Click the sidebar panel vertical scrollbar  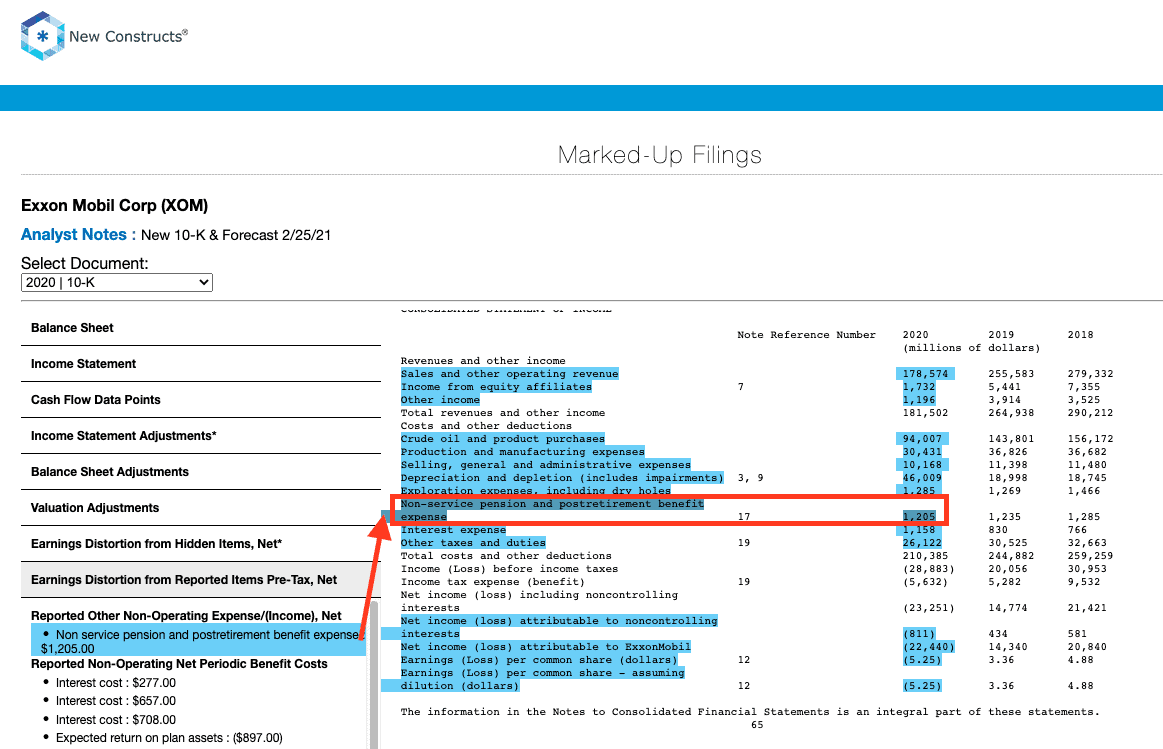(374, 675)
